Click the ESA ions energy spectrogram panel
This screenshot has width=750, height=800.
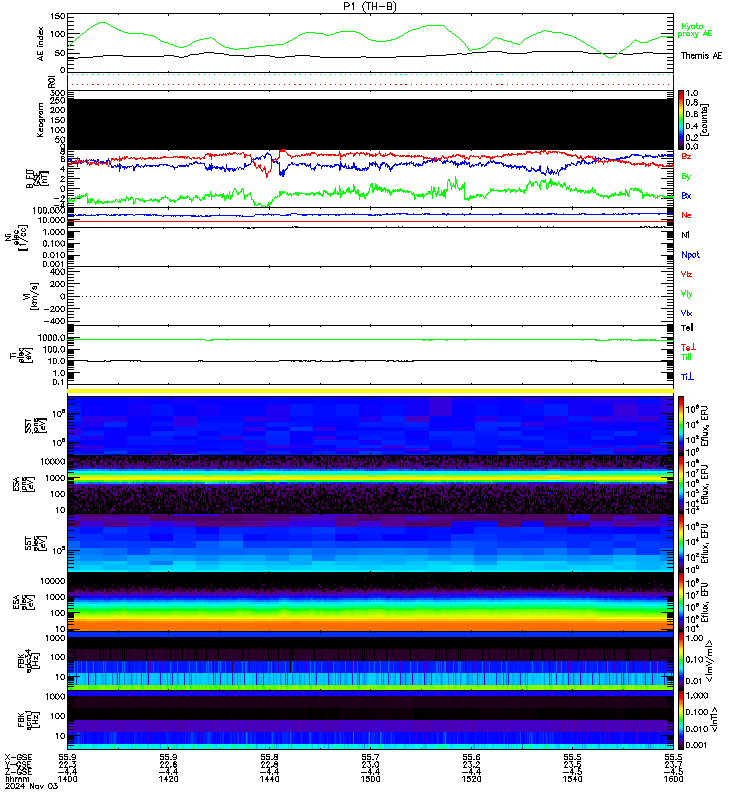click(x=370, y=485)
